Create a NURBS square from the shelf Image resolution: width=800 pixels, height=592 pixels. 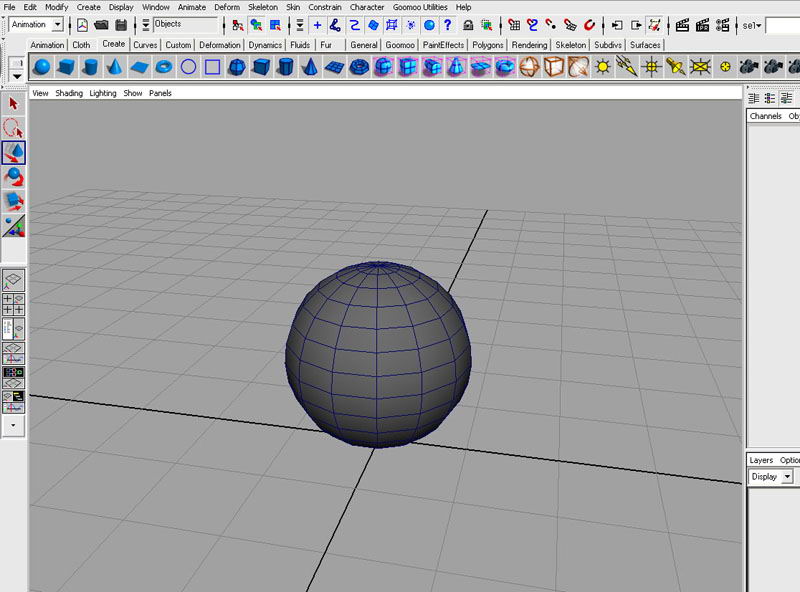(213, 67)
